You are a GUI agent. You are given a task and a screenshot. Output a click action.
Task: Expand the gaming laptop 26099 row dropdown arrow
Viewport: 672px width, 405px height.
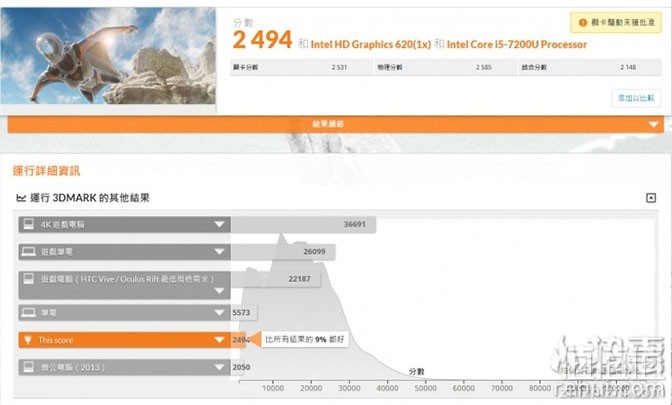pyautogui.click(x=219, y=252)
